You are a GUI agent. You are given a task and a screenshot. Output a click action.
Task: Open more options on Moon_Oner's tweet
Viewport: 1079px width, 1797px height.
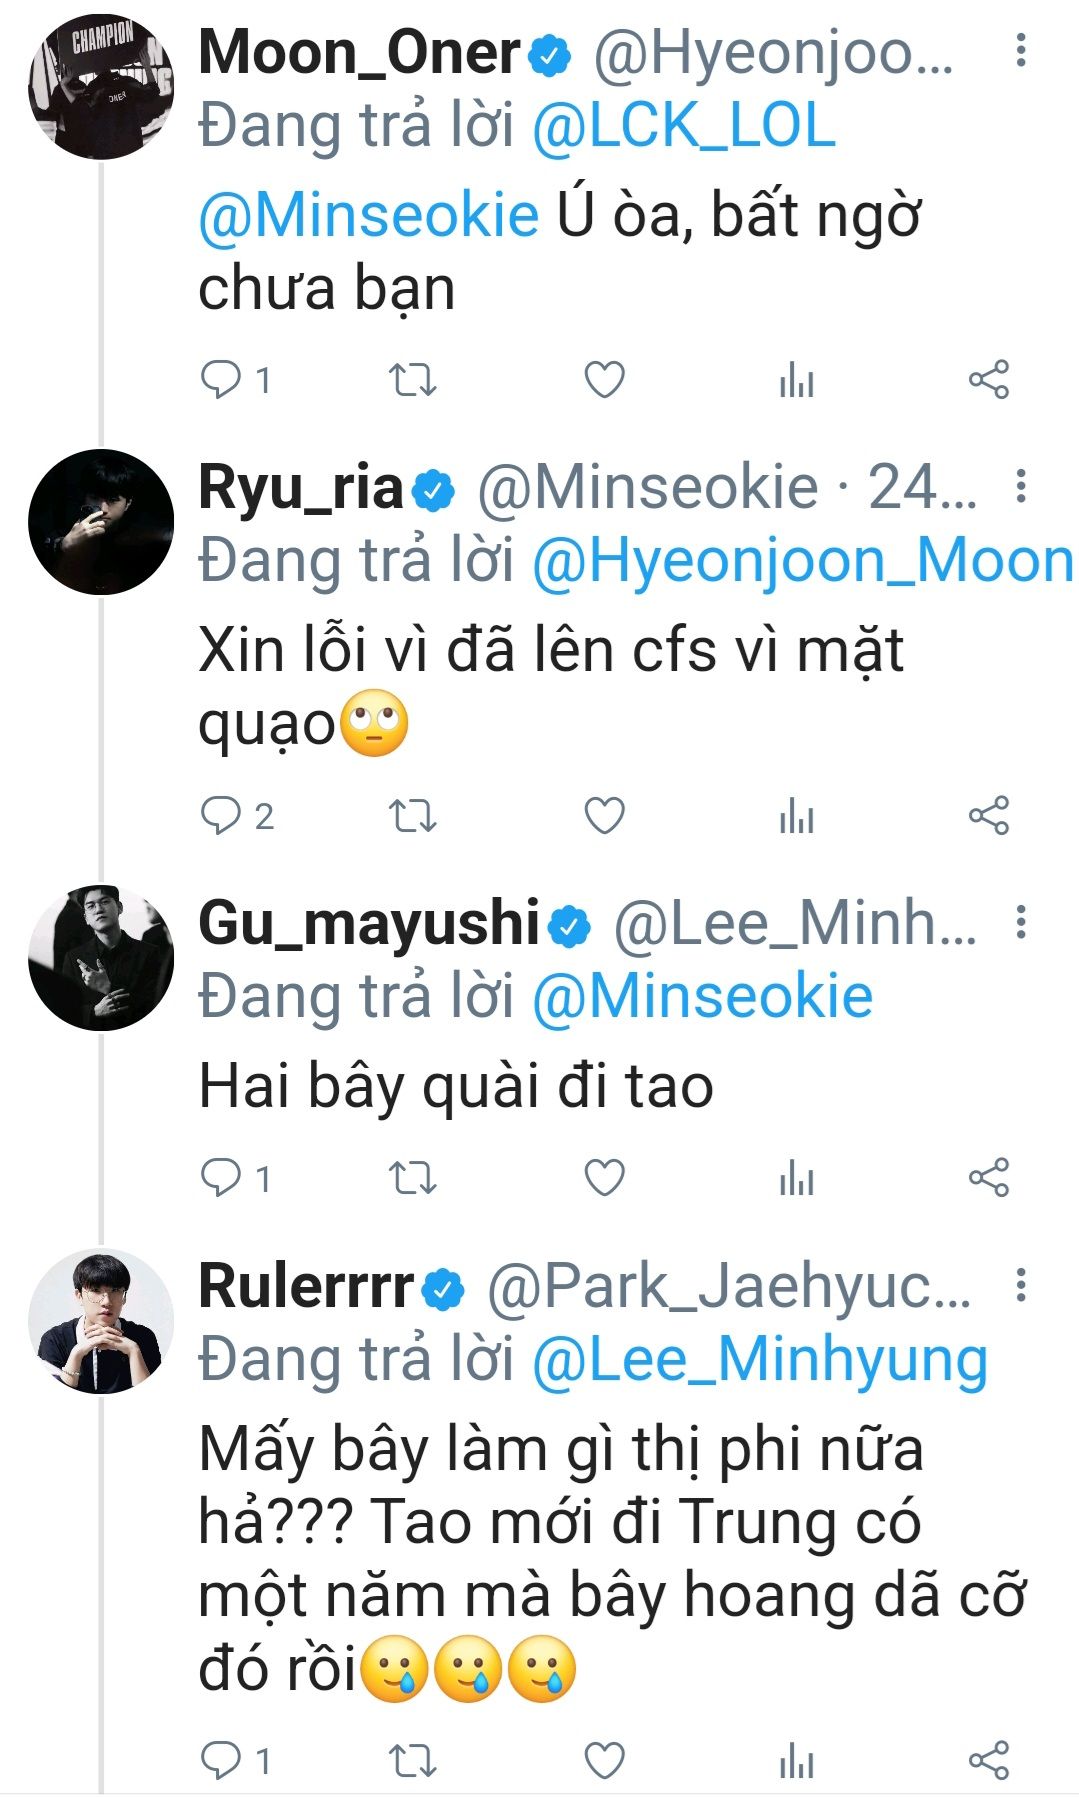click(1020, 50)
